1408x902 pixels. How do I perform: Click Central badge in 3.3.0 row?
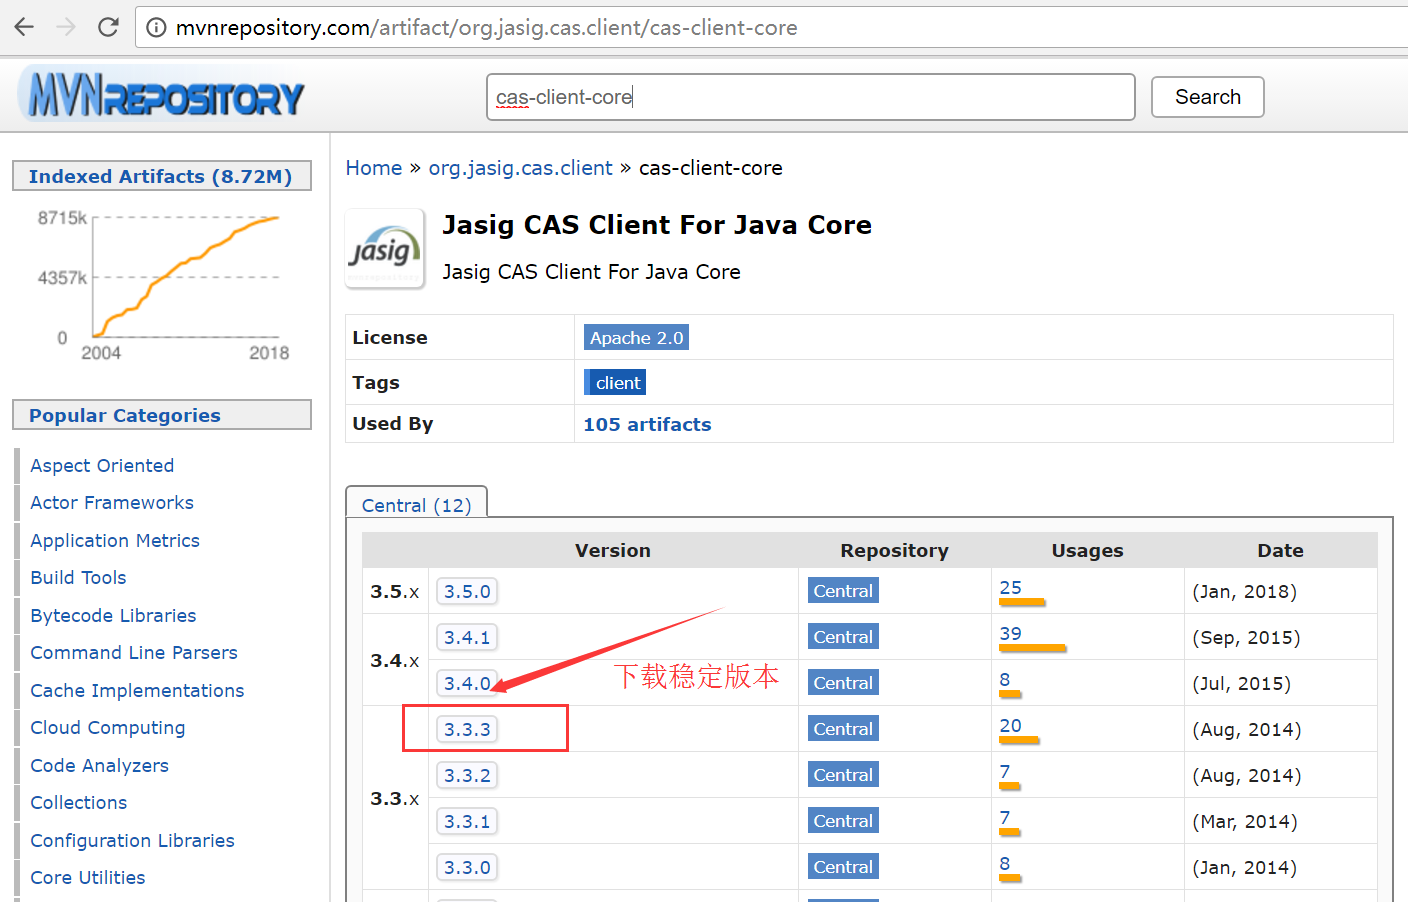[x=843, y=867]
